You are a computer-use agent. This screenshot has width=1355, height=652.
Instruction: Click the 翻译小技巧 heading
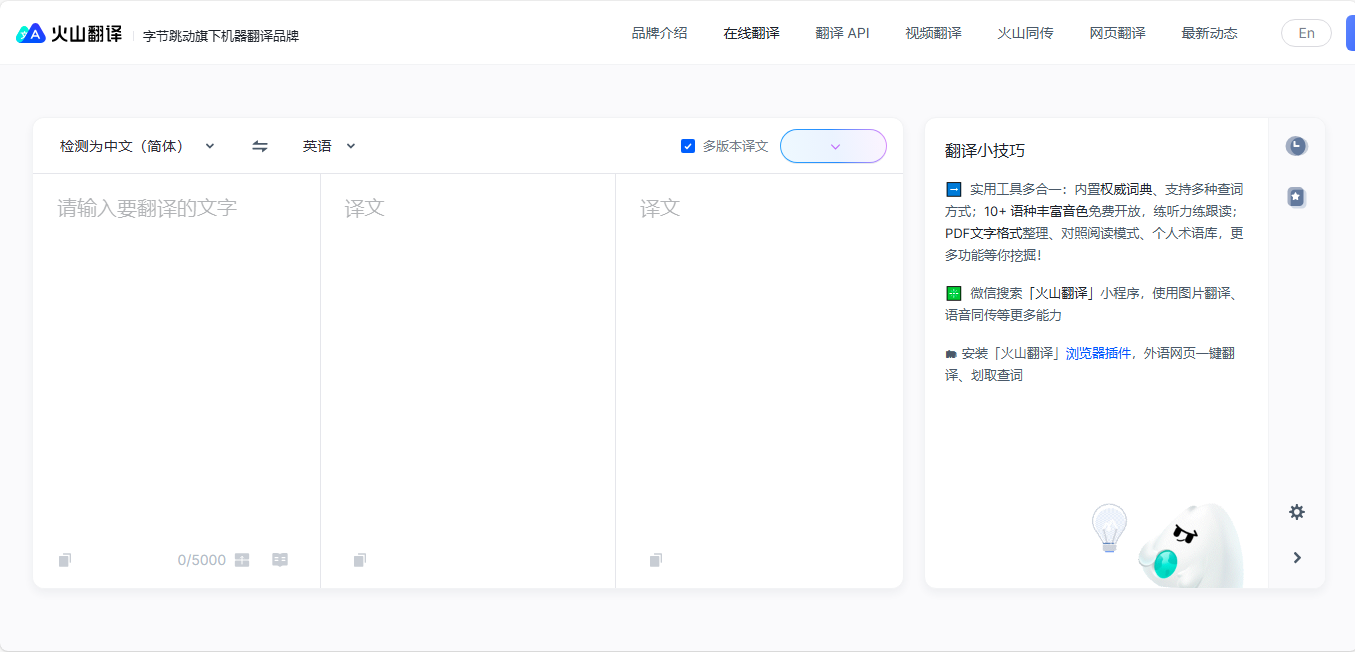[x=985, y=151]
